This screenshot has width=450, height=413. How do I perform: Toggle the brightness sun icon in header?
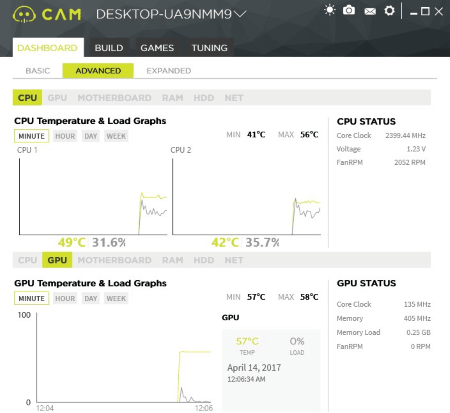(x=330, y=10)
